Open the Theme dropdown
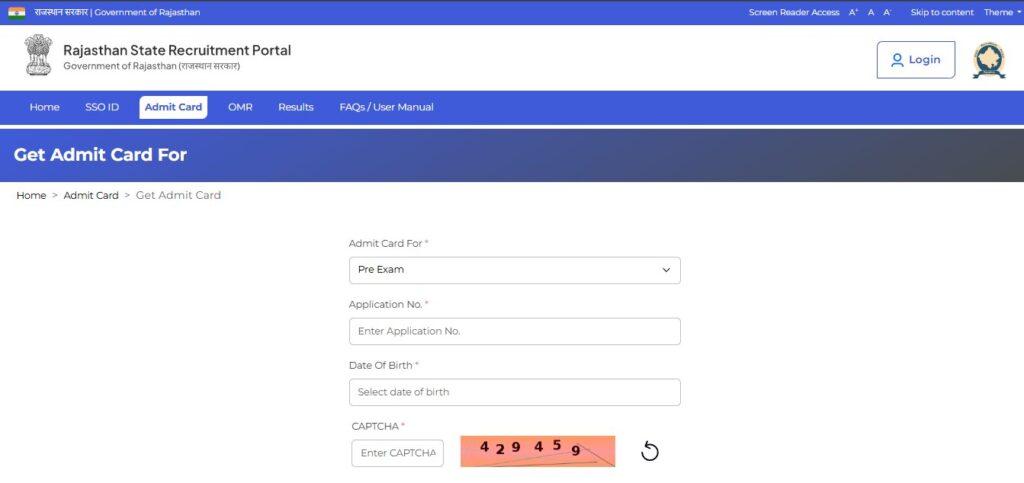The width and height of the screenshot is (1024, 483). pyautogui.click(x=1002, y=12)
